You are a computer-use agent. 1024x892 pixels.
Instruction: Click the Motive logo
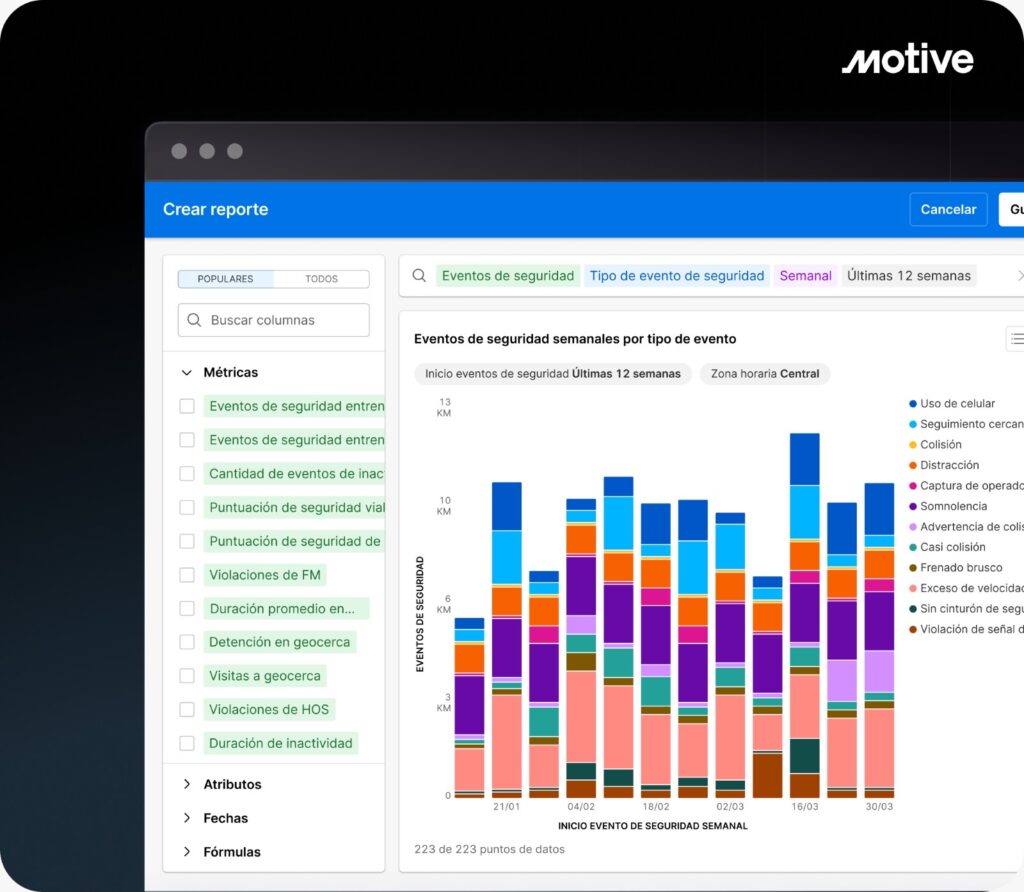[x=907, y=60]
